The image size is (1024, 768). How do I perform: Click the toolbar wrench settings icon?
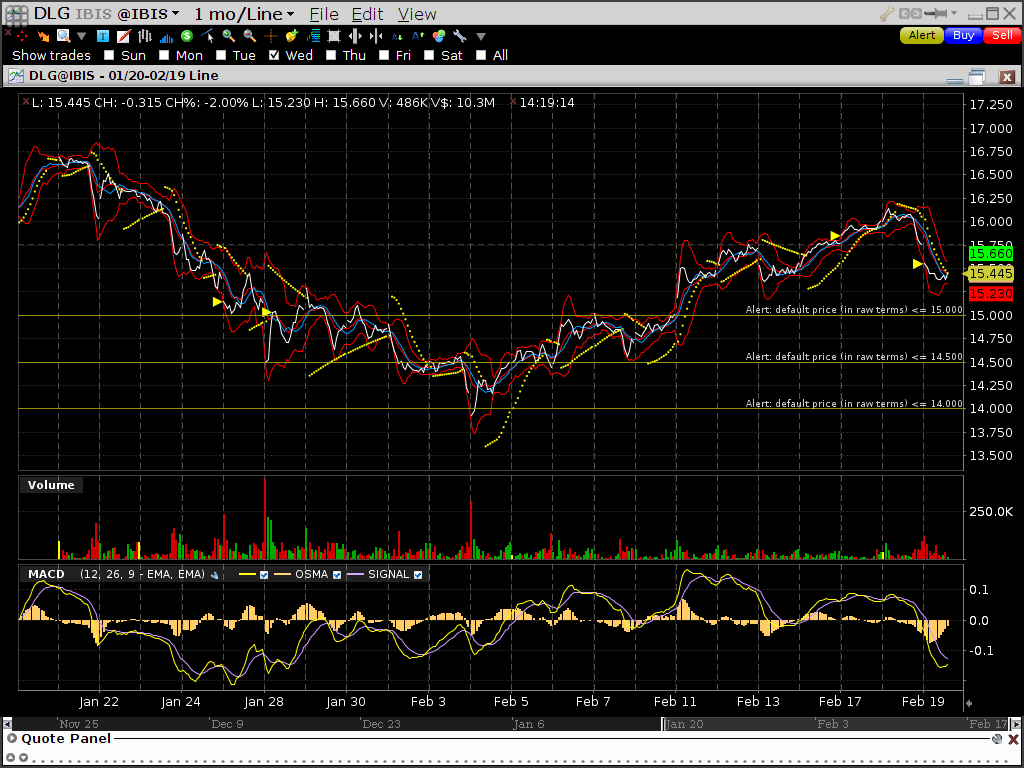coord(460,36)
